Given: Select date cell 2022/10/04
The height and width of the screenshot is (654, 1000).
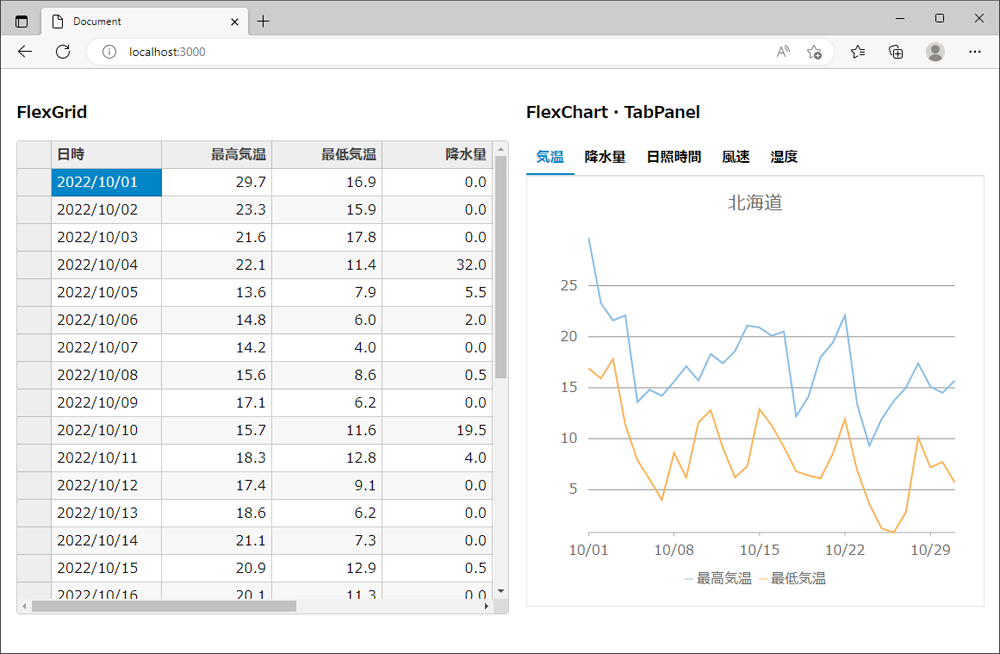Looking at the screenshot, I should 107,265.
